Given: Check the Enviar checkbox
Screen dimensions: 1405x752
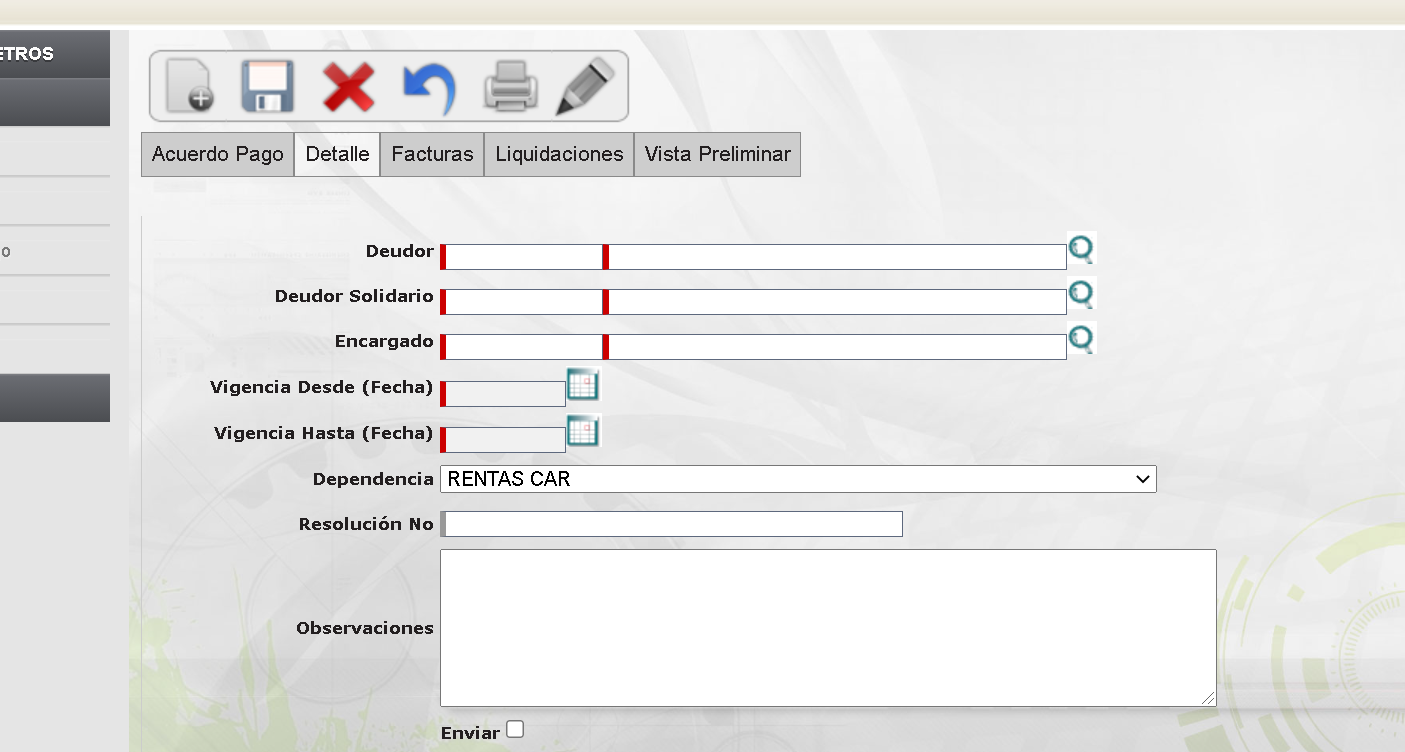Looking at the screenshot, I should point(515,729).
